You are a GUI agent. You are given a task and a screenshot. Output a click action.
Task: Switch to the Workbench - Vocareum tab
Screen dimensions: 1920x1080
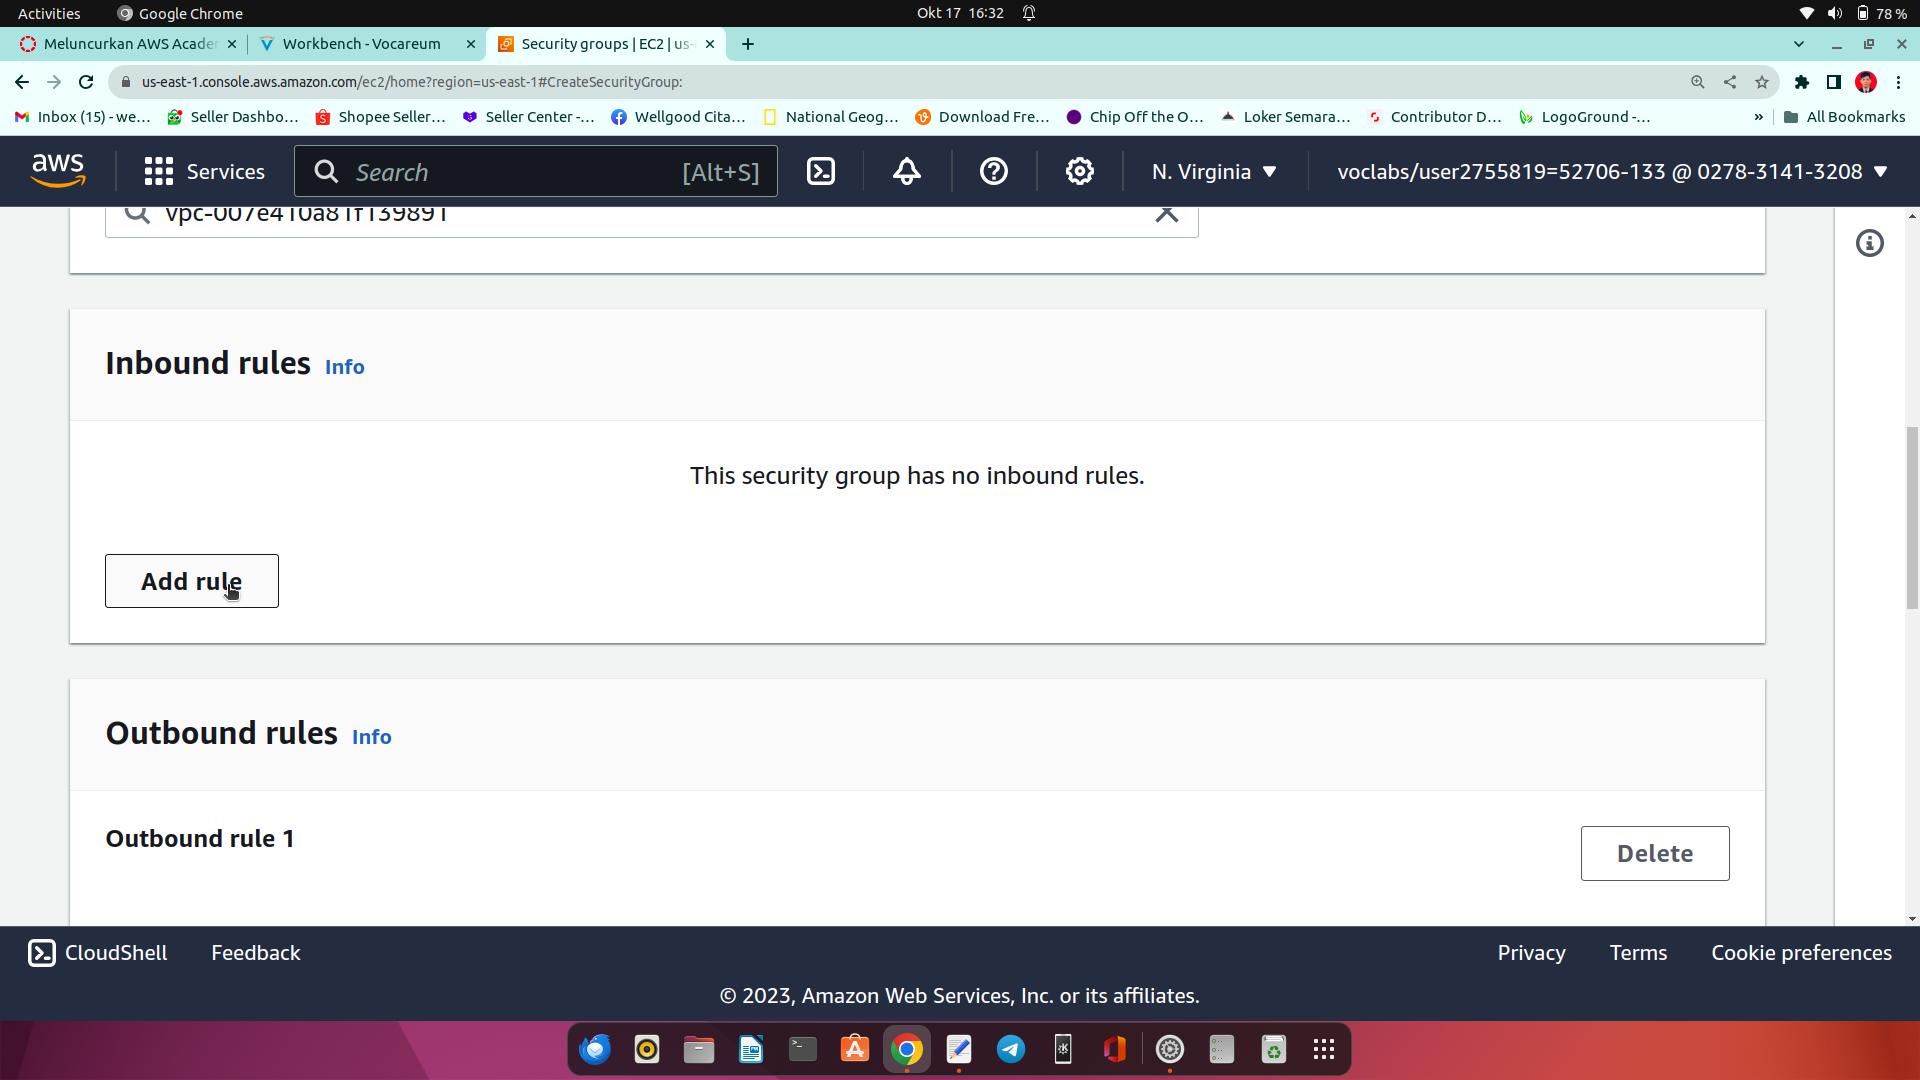pyautogui.click(x=361, y=44)
